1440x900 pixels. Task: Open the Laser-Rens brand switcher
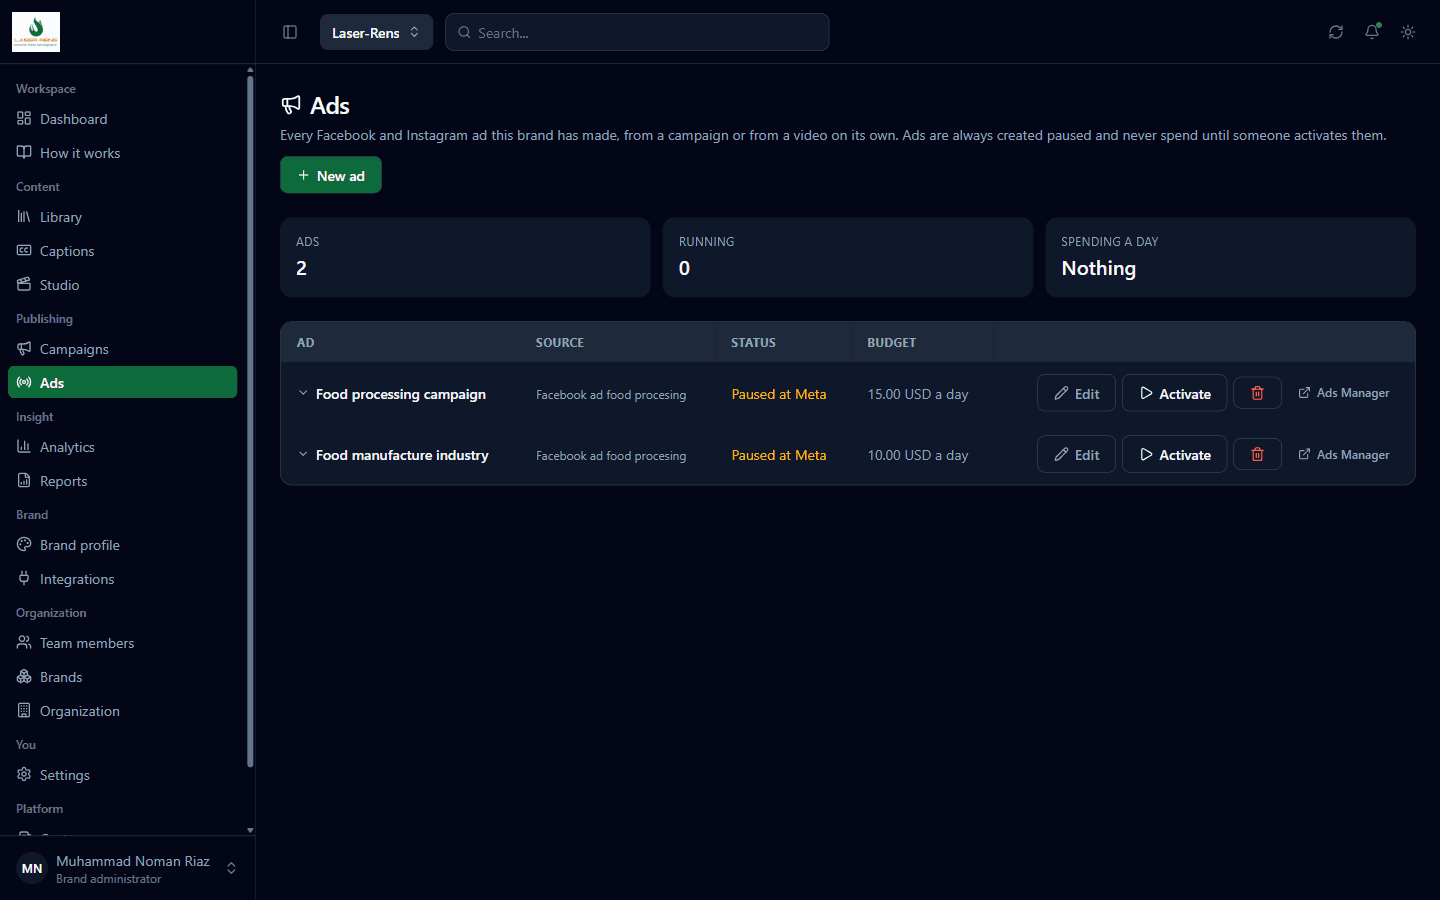(376, 32)
